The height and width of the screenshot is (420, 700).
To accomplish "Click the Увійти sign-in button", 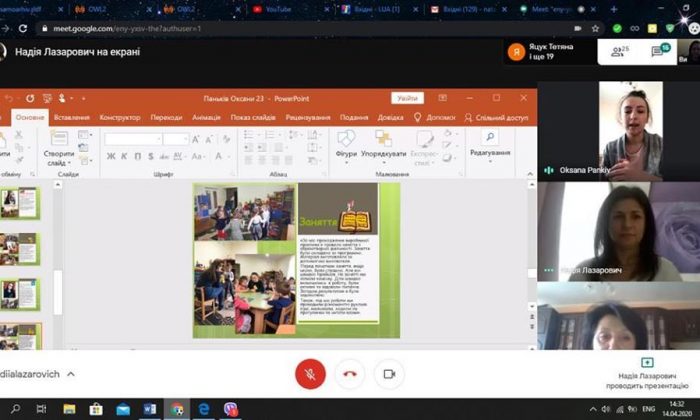I will click(408, 98).
